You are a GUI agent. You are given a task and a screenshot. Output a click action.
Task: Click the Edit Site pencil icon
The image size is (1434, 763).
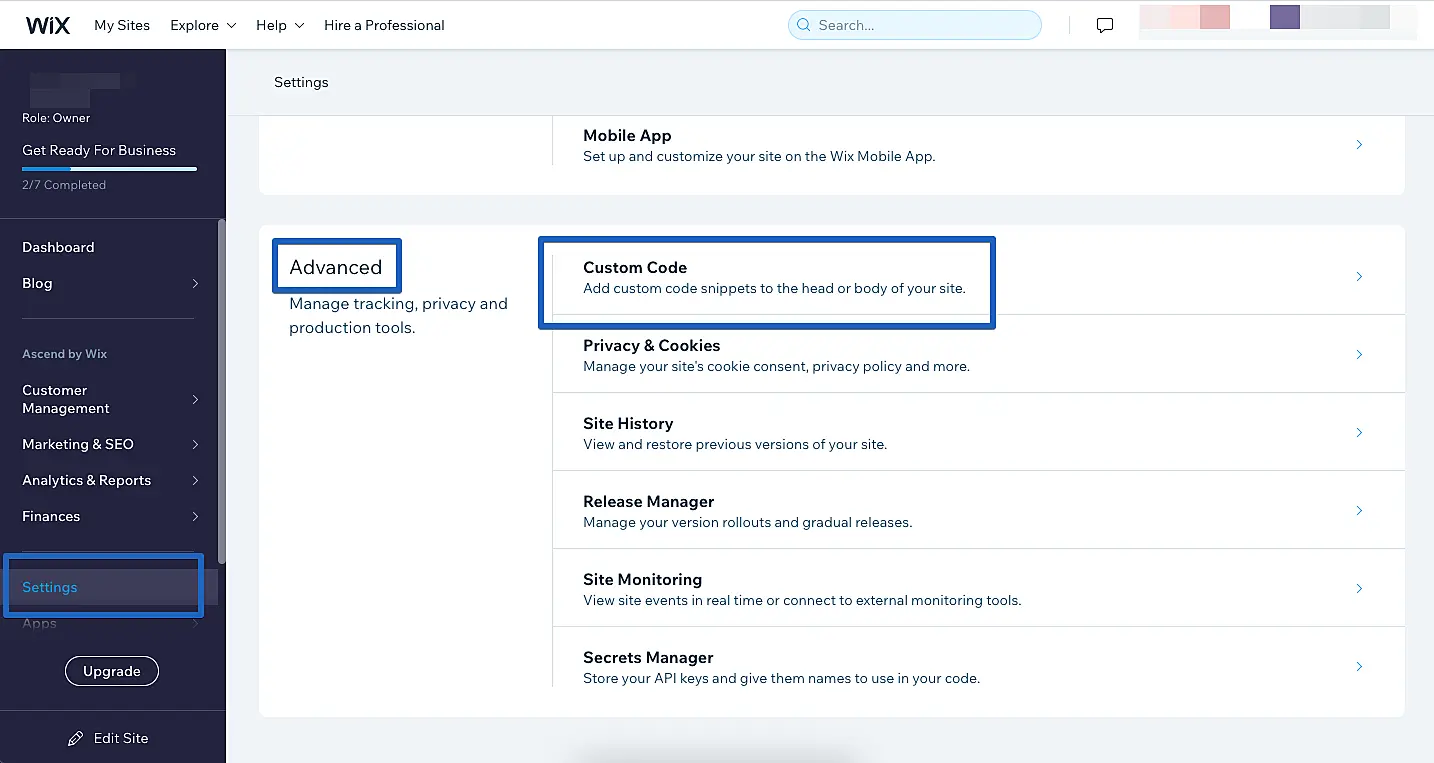tap(76, 739)
